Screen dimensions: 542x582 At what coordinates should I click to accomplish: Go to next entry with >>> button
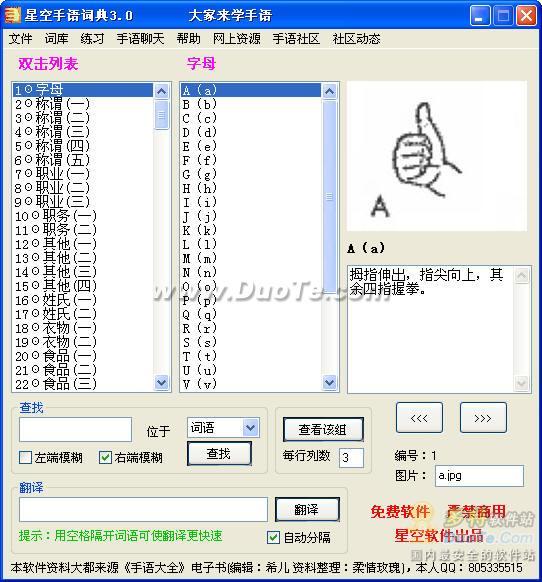point(483,418)
